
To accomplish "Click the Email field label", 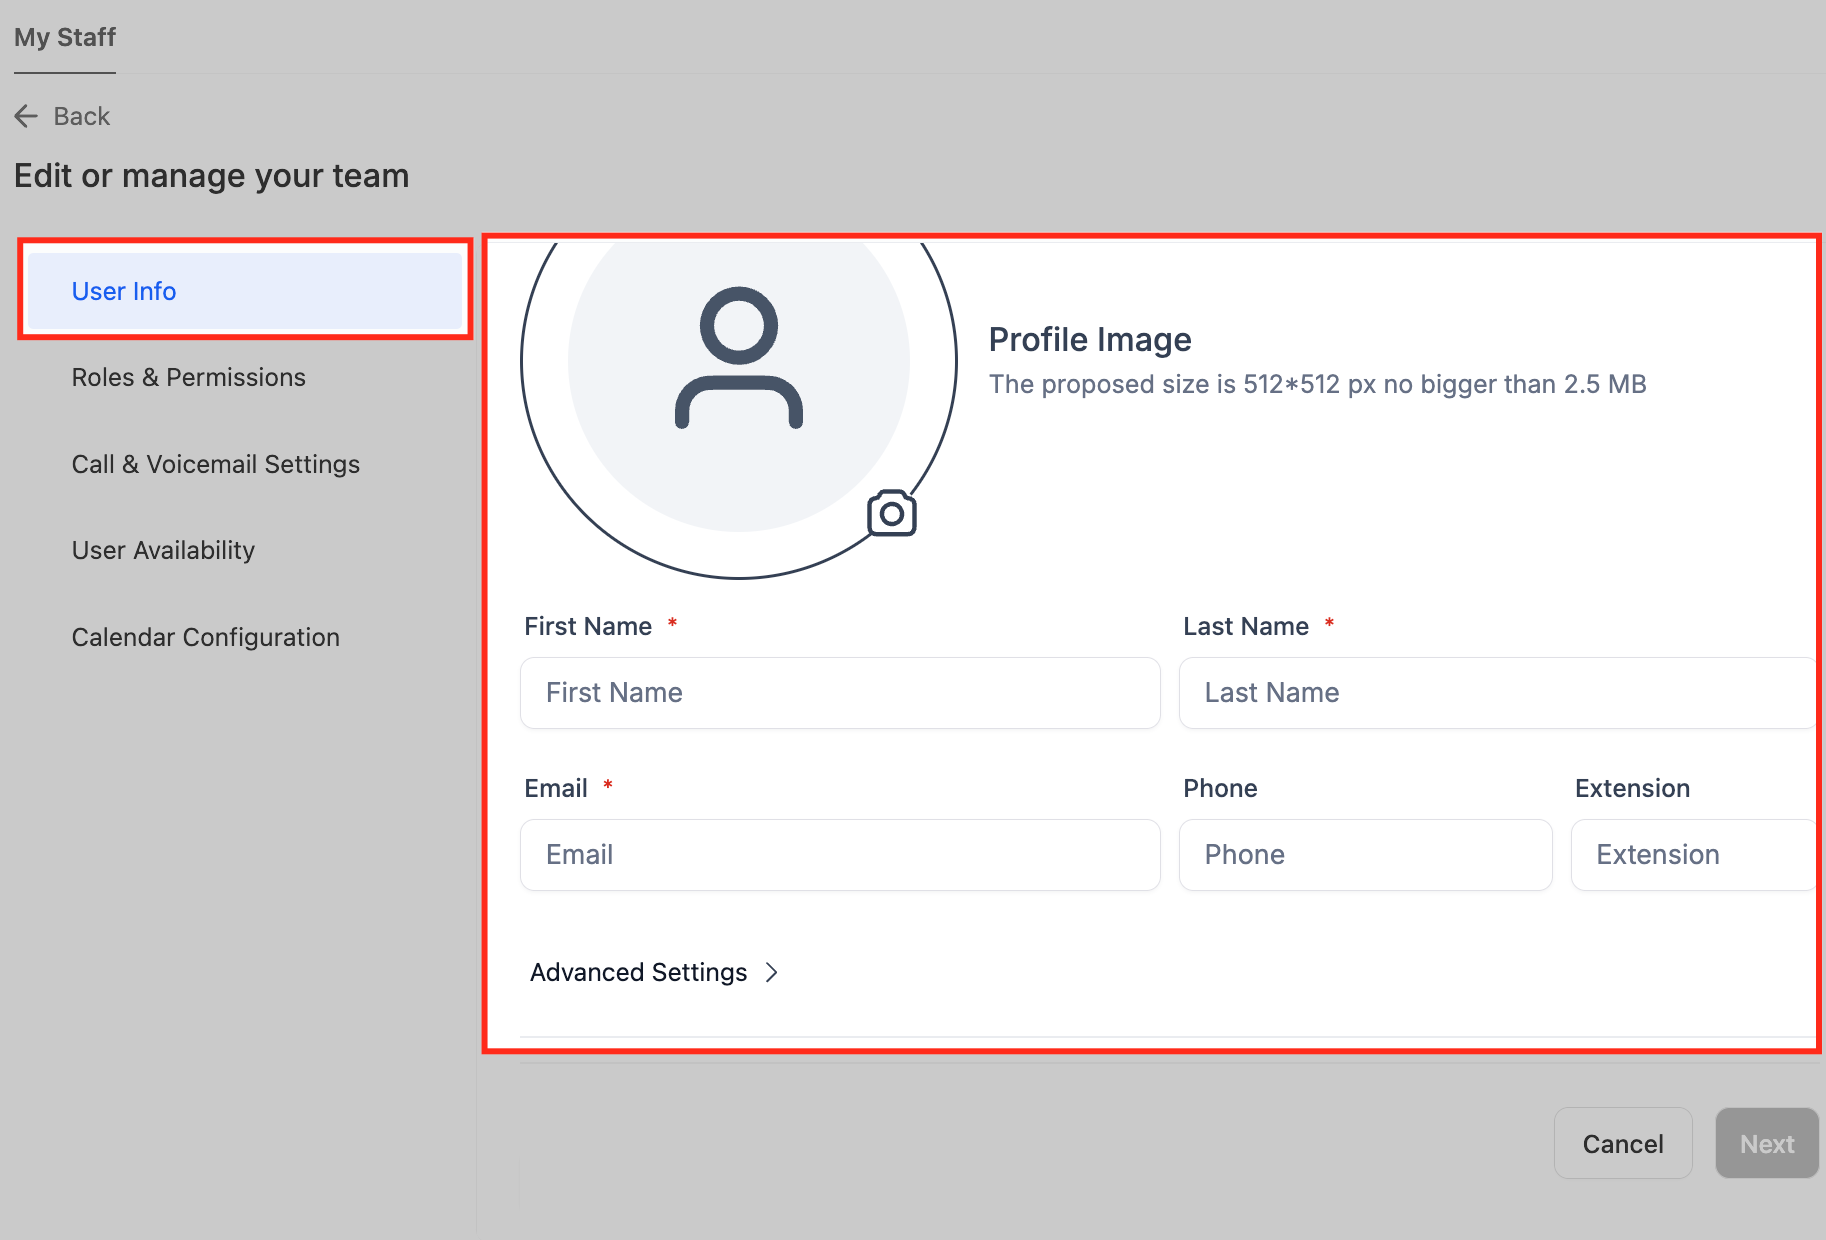I will click(556, 788).
